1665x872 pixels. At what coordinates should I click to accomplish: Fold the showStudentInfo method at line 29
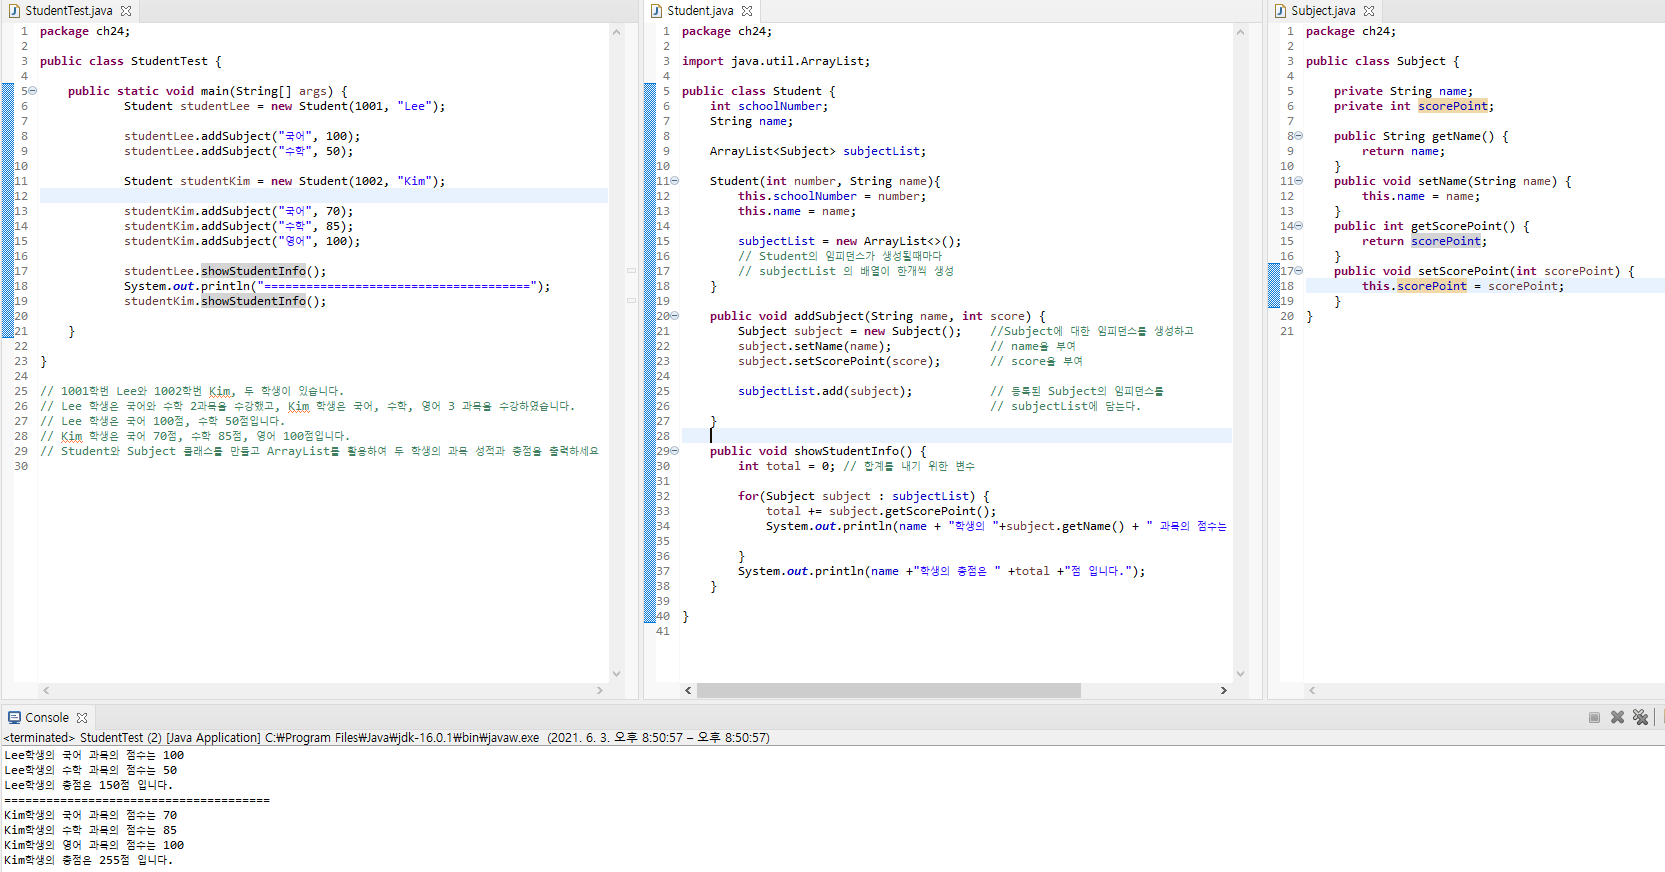pyautogui.click(x=675, y=451)
